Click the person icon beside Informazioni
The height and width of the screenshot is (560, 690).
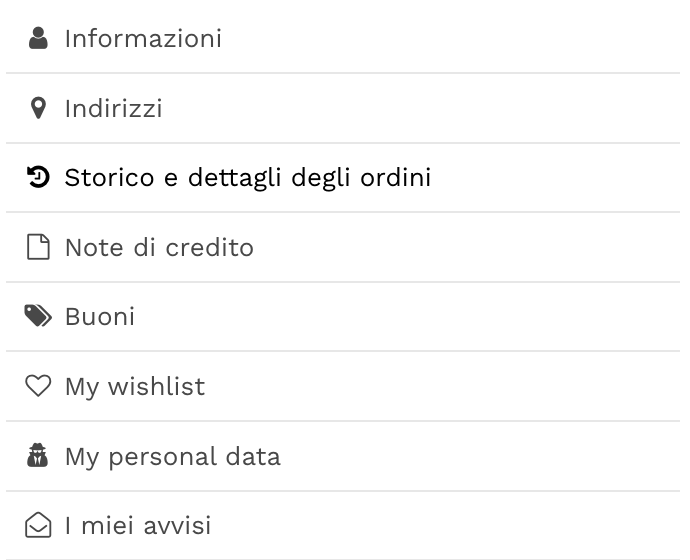pyautogui.click(x=38, y=38)
